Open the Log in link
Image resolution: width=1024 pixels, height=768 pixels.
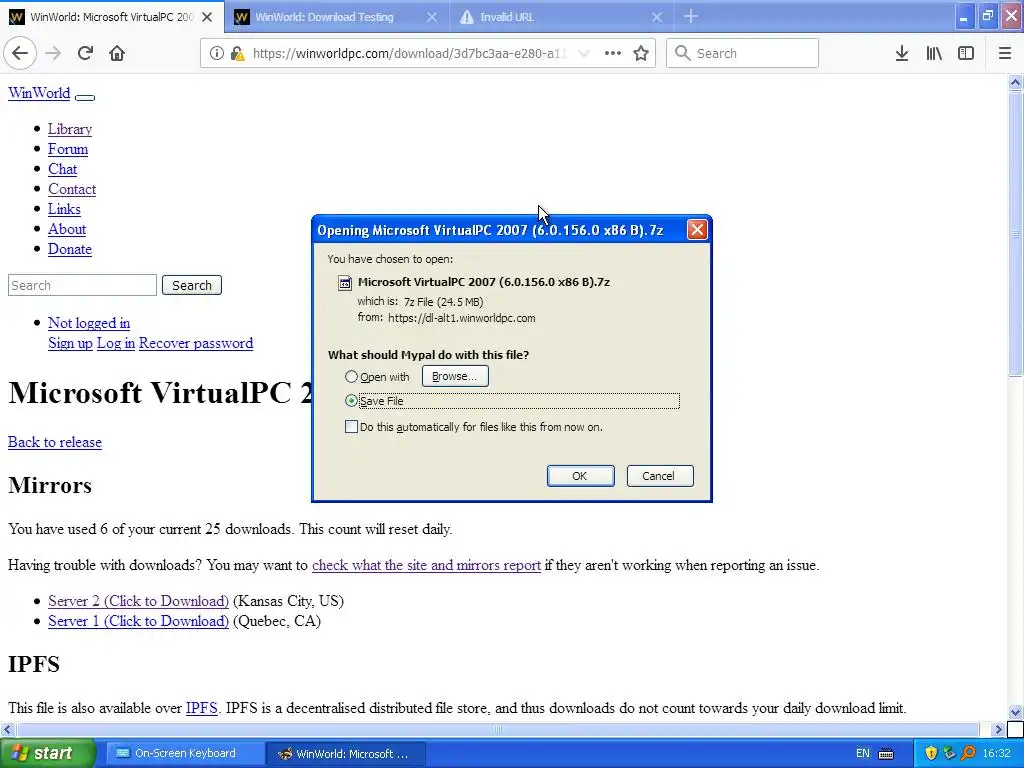[116, 344]
